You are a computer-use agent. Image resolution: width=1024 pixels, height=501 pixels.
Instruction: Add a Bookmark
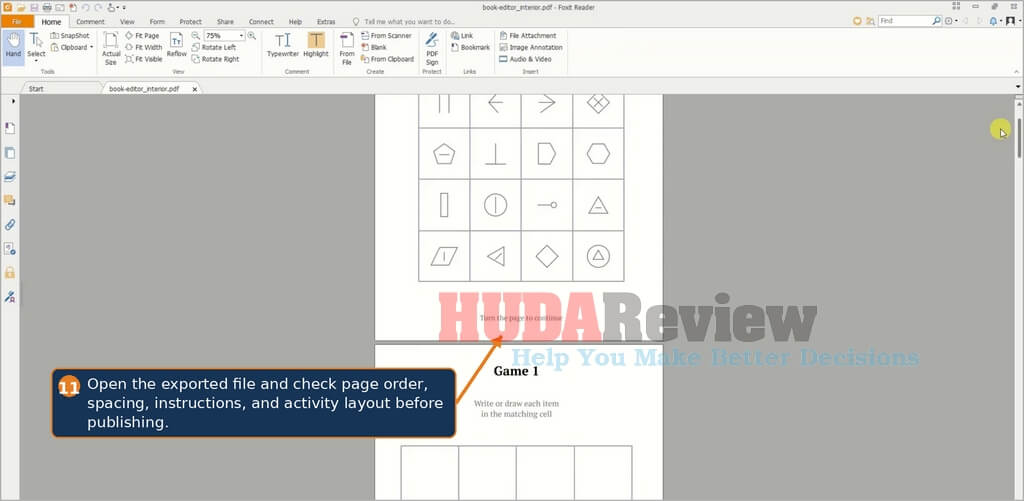[x=470, y=47]
